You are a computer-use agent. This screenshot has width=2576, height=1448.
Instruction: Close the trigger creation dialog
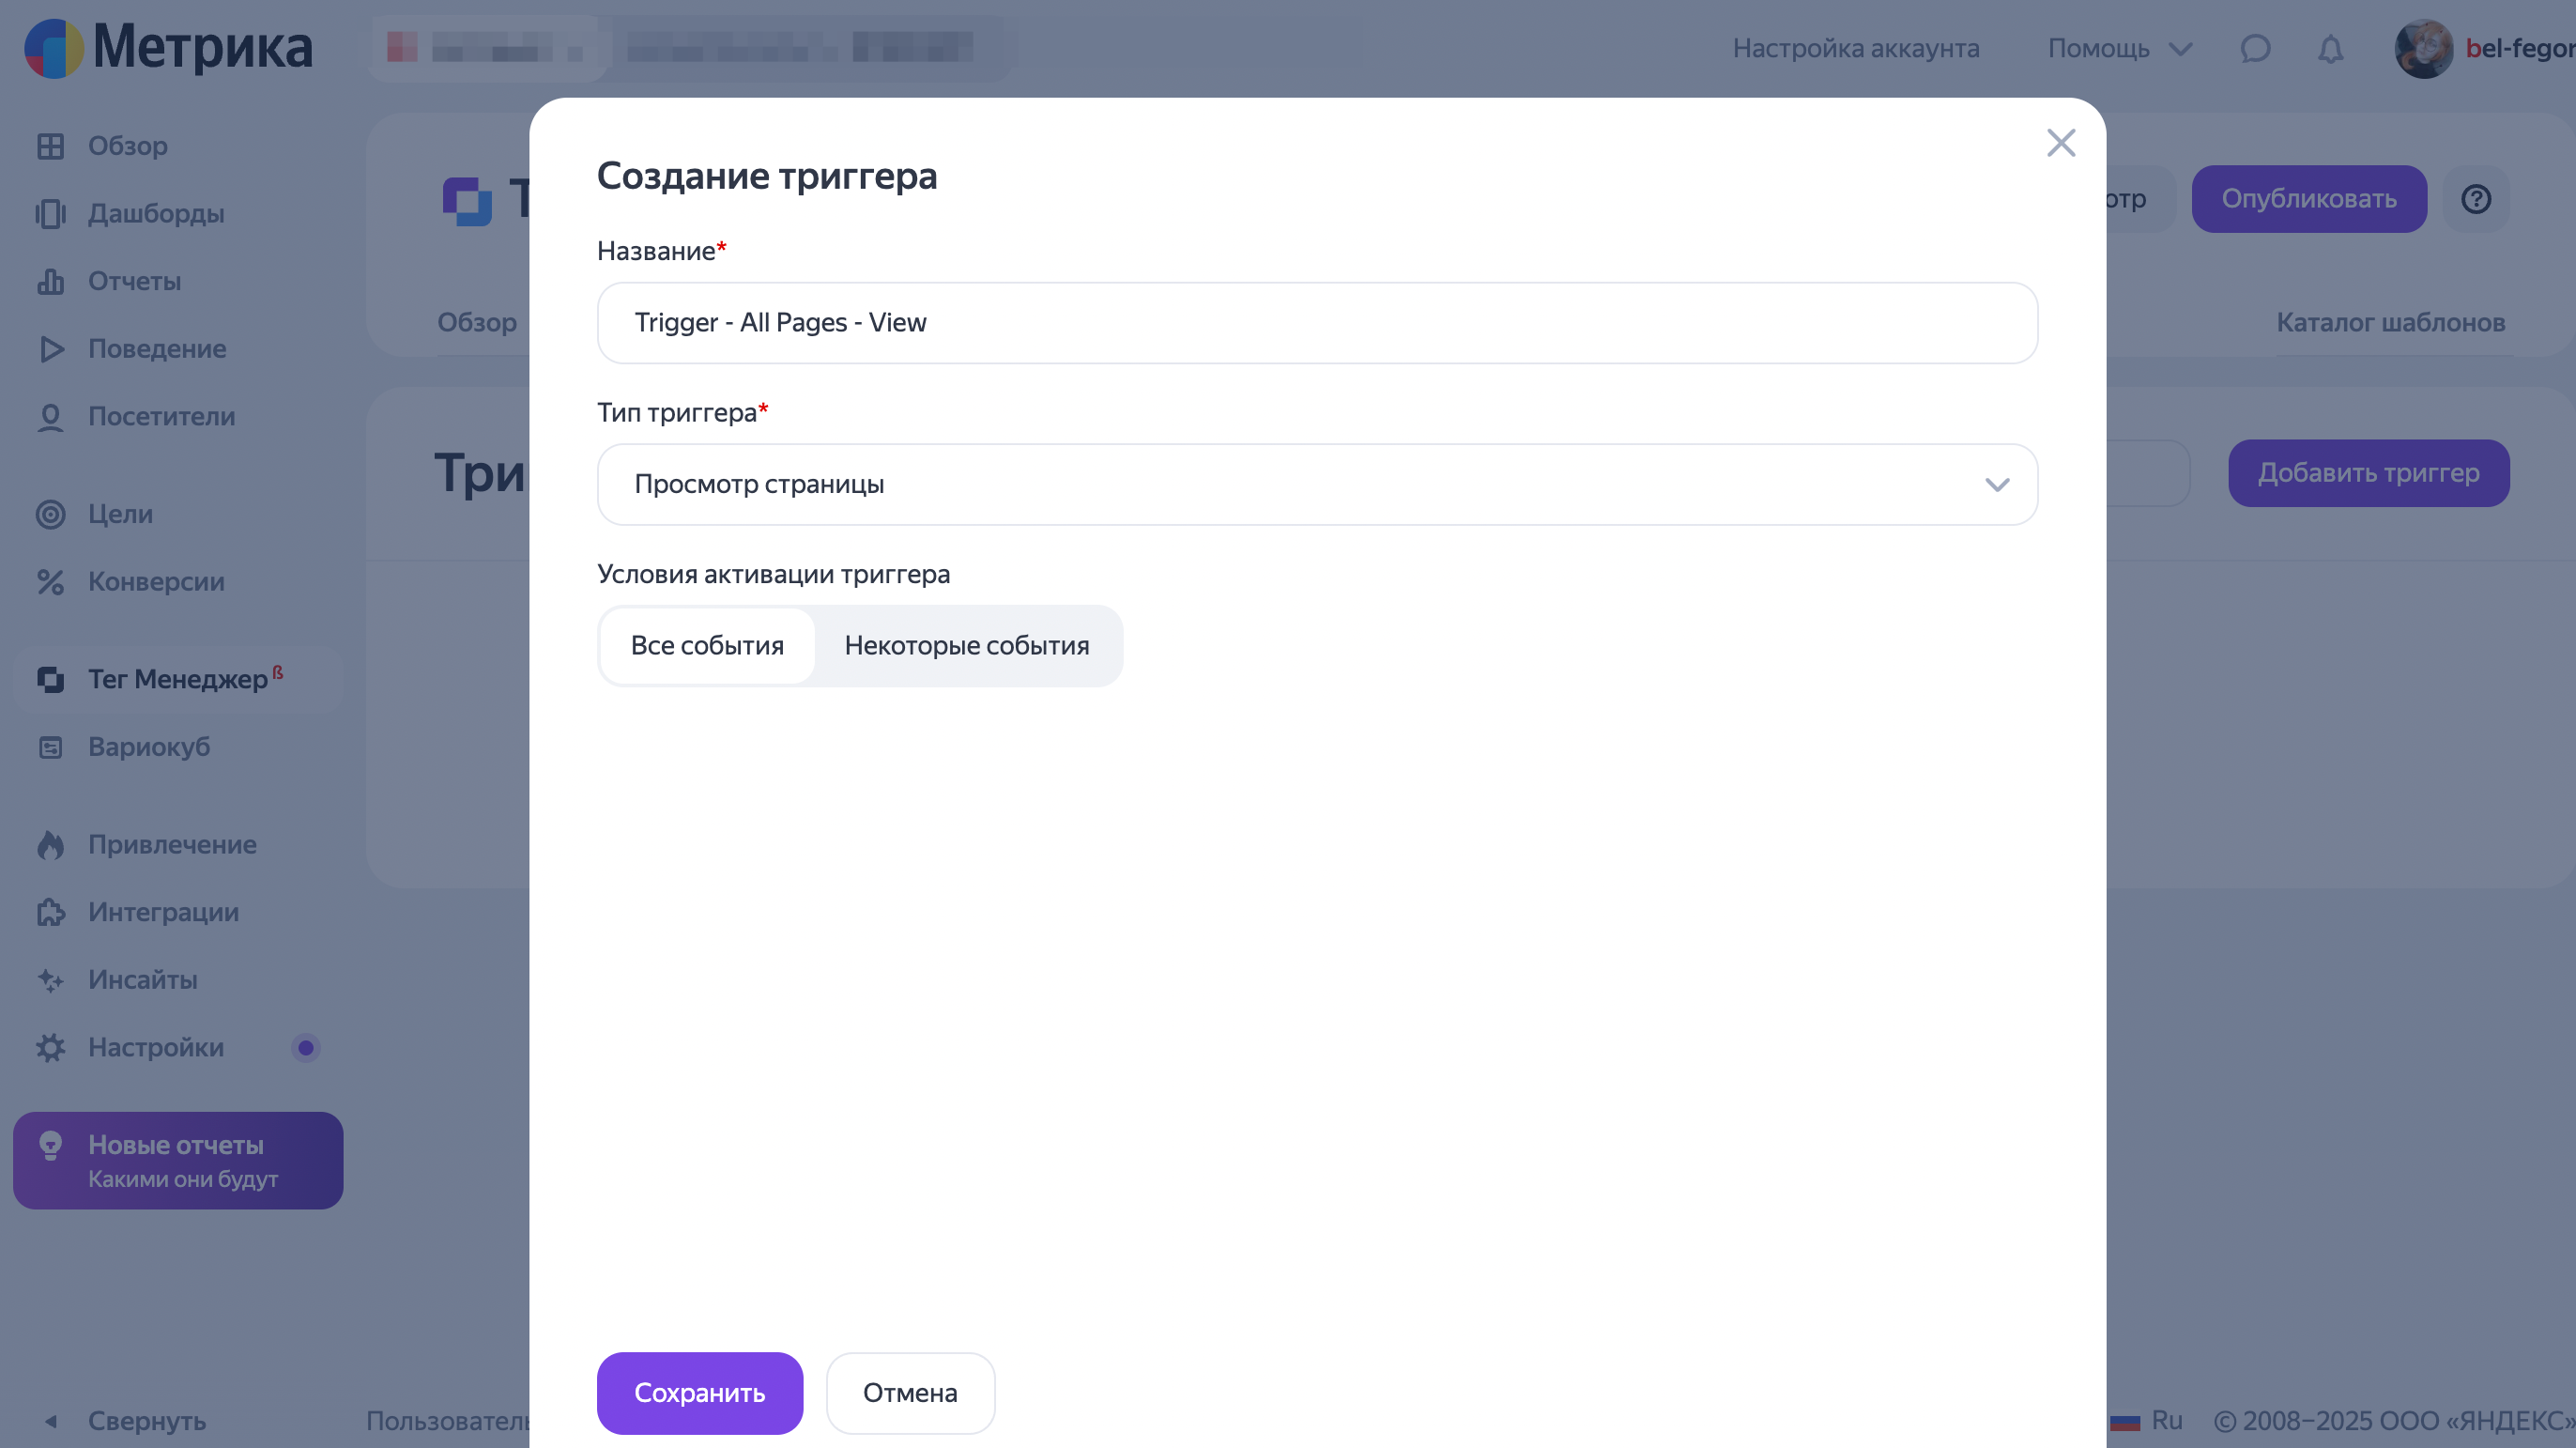click(2060, 143)
